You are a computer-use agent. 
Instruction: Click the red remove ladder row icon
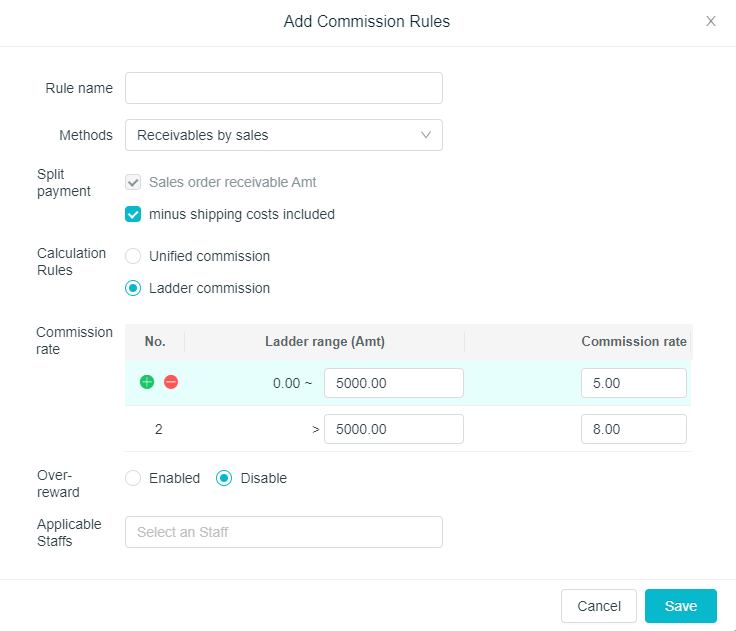coord(171,382)
